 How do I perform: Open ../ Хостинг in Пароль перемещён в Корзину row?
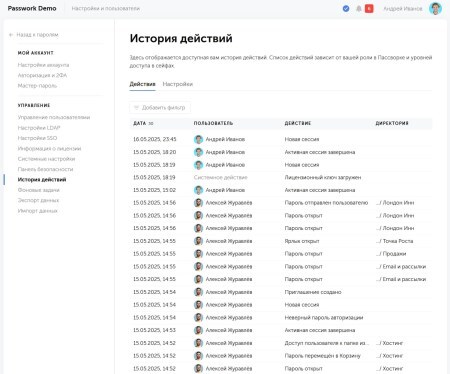point(389,356)
